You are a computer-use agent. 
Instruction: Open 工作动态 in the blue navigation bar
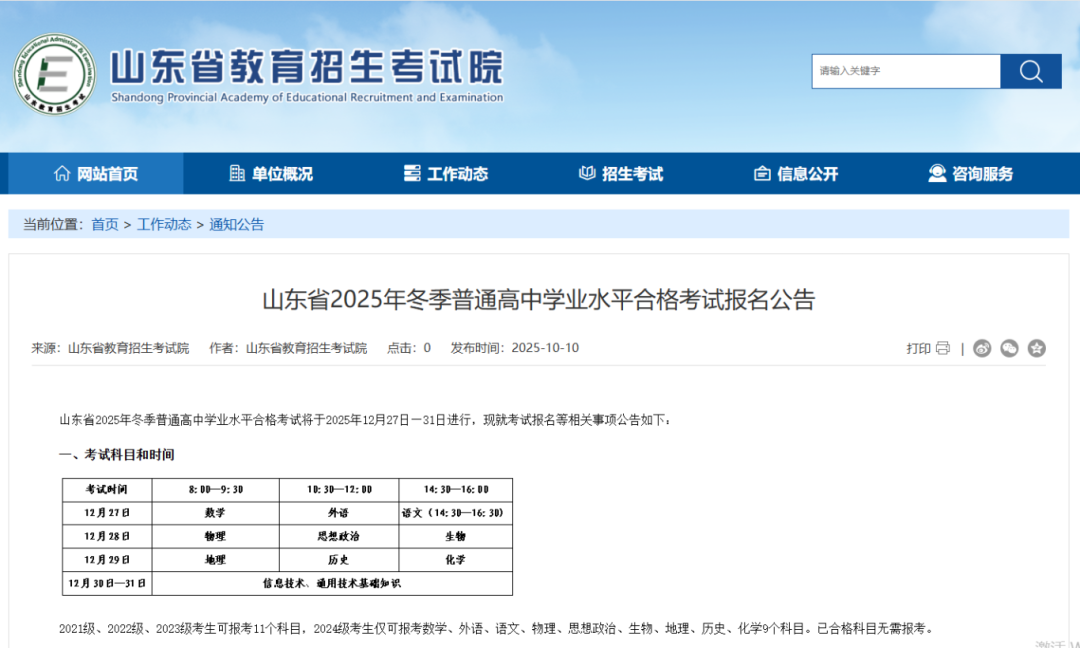446,173
